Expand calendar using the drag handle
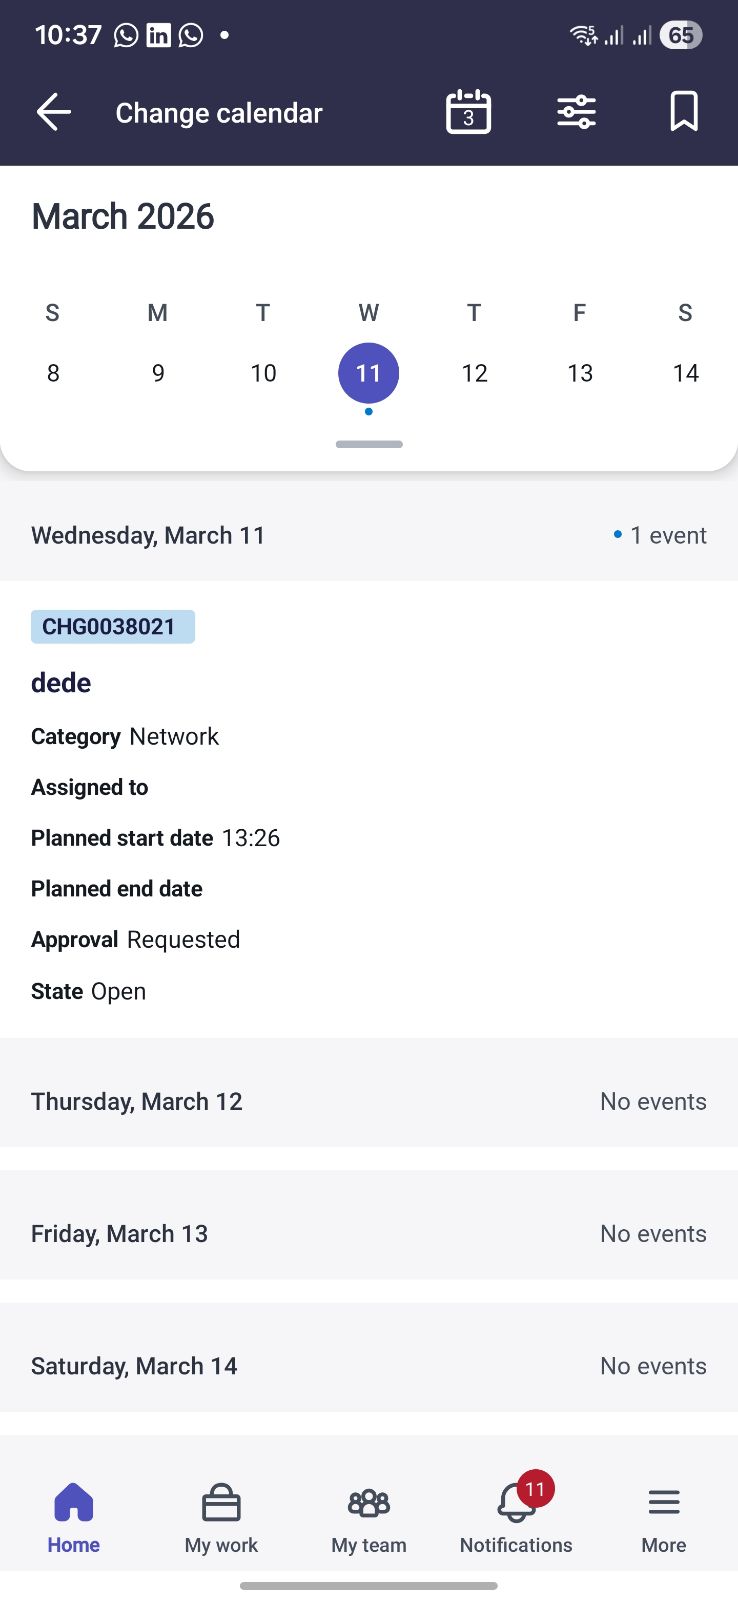This screenshot has height=1600, width=738. tap(369, 444)
